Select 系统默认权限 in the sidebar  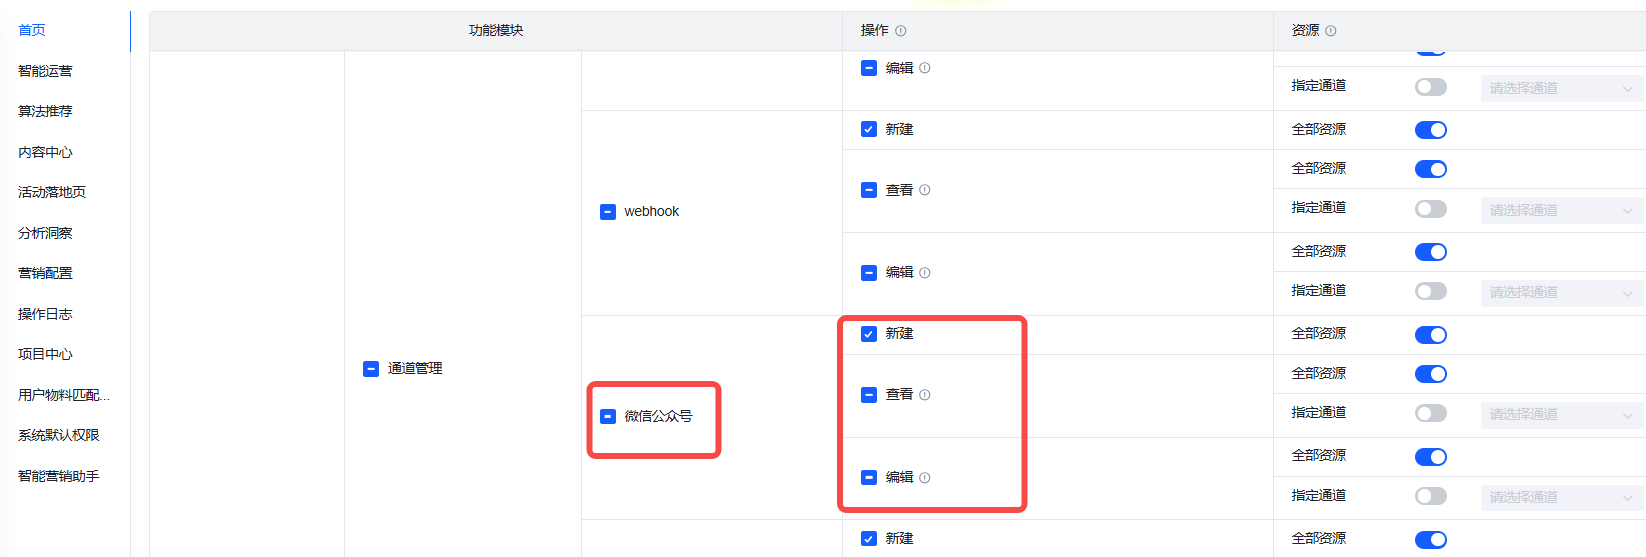[59, 435]
